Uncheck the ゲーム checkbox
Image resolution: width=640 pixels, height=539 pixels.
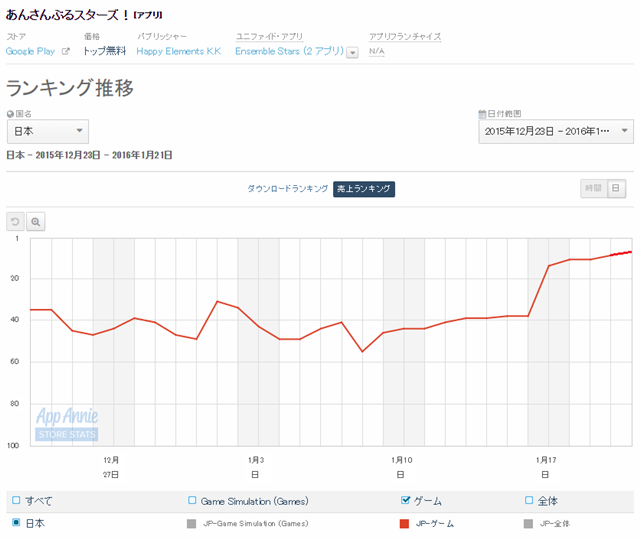[405, 500]
